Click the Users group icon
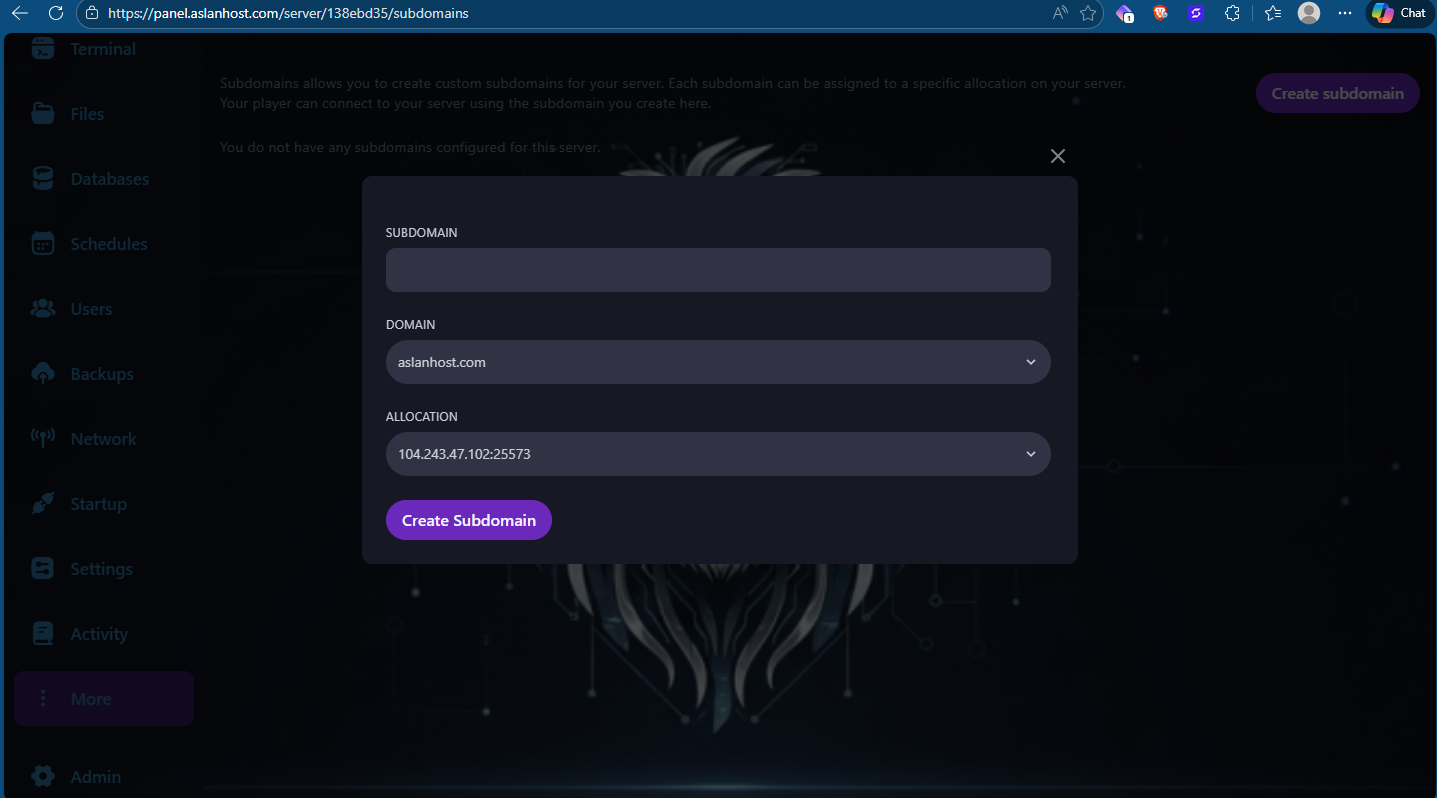Screen dimensions: 1437x798 click(43, 309)
